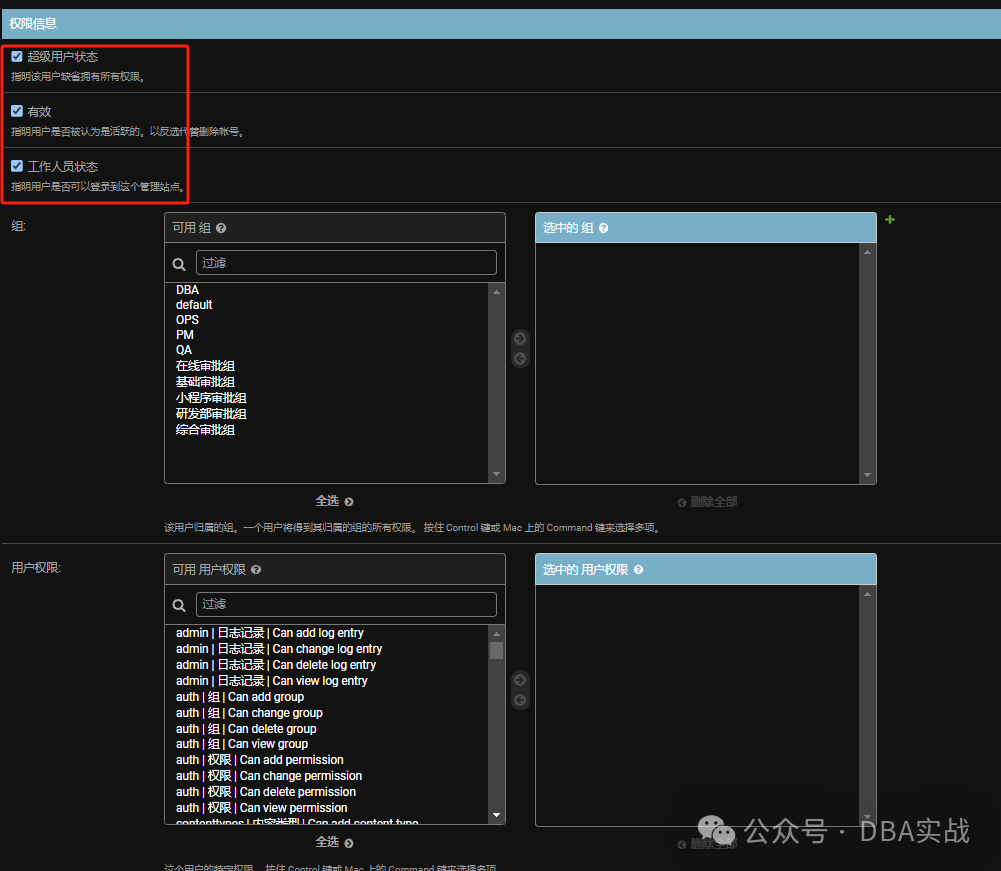Image resolution: width=1001 pixels, height=871 pixels.
Task: Click the search icon in groups filter
Action: 179,264
